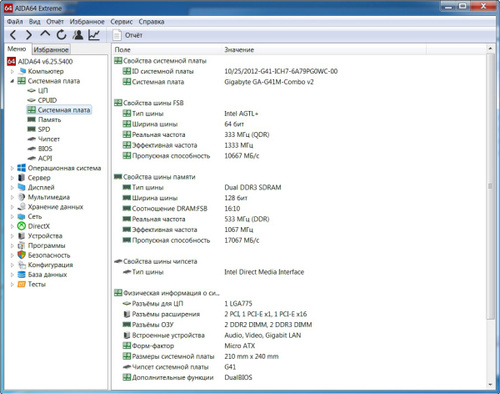This screenshot has width=500, height=394.
Task: Expand the DirectX tree node
Action: (12, 226)
